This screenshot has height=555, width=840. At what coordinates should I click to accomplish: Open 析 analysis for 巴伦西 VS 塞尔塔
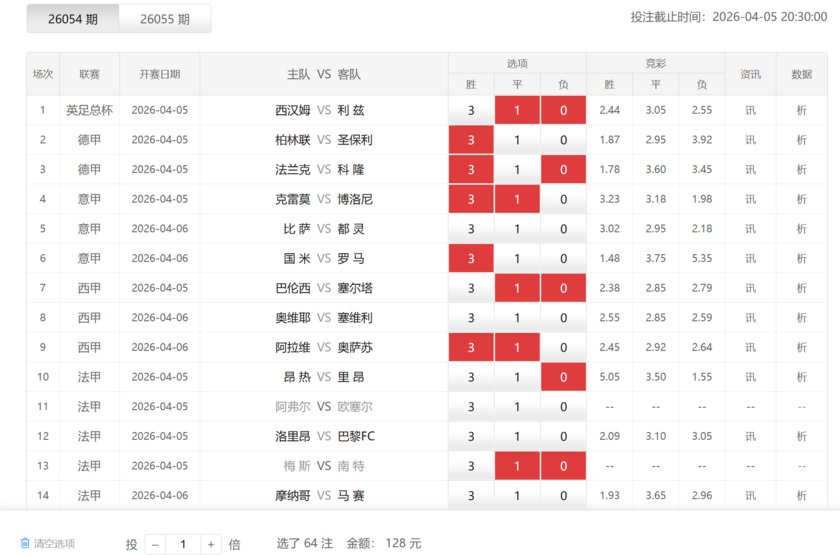(x=801, y=288)
